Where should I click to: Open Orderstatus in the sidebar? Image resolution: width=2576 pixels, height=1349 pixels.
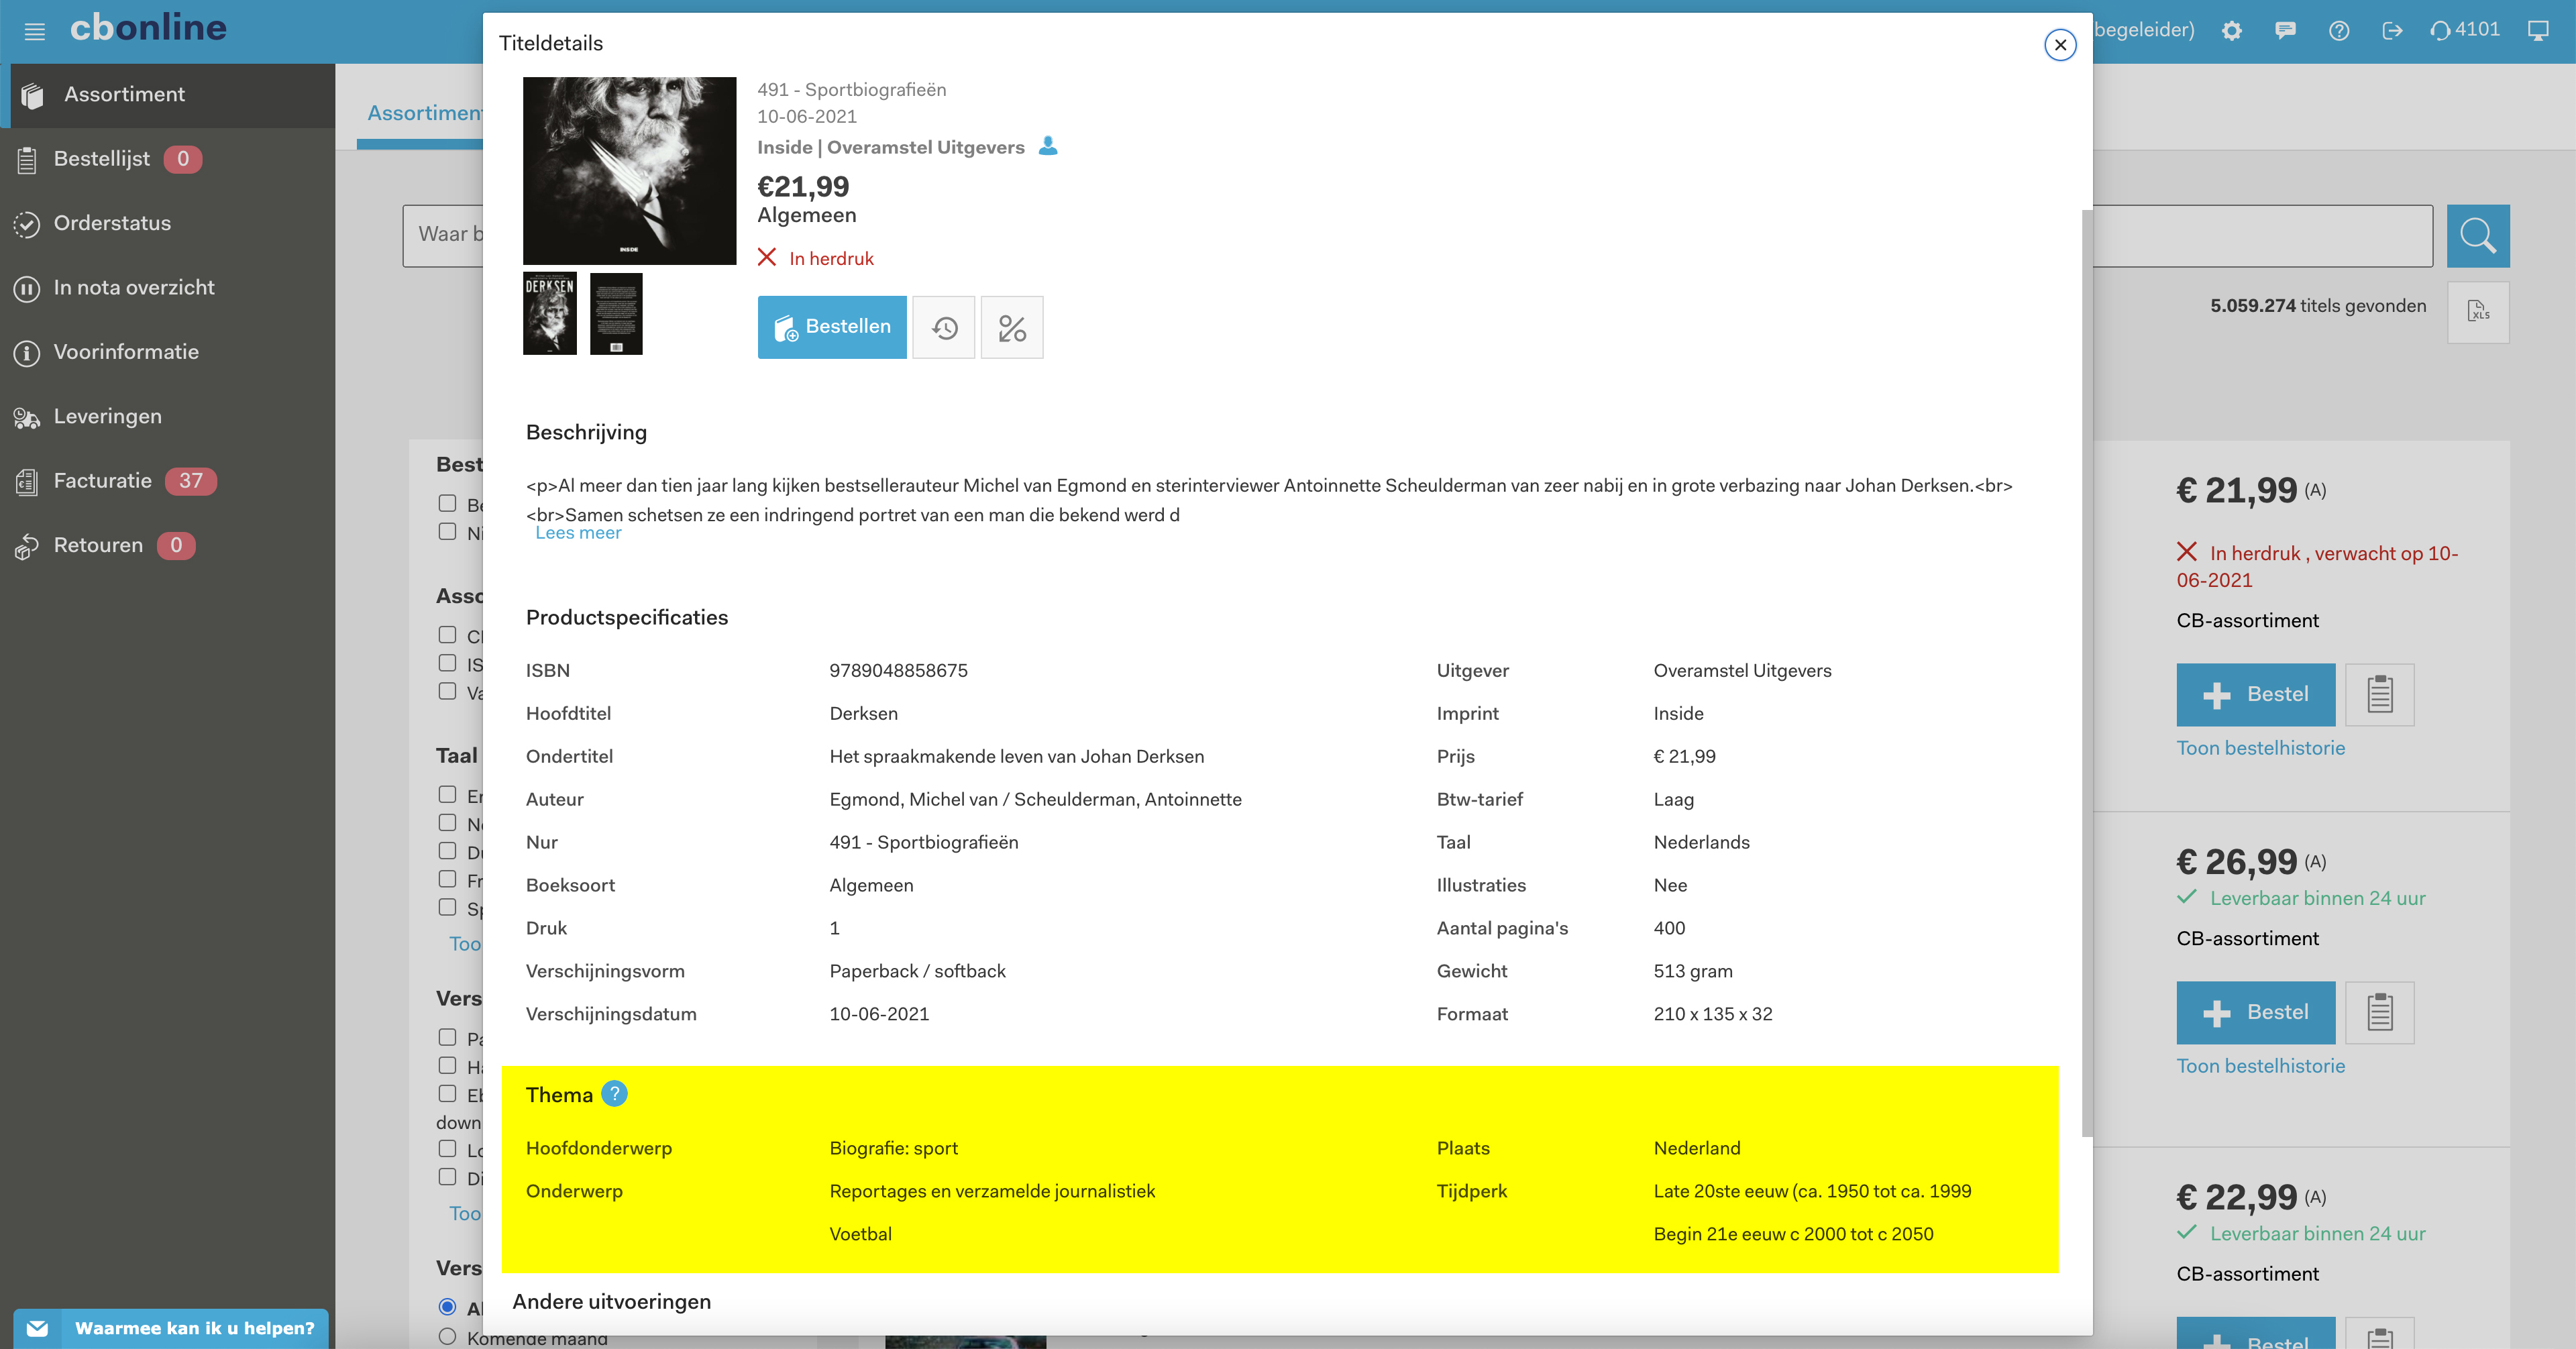tap(168, 224)
